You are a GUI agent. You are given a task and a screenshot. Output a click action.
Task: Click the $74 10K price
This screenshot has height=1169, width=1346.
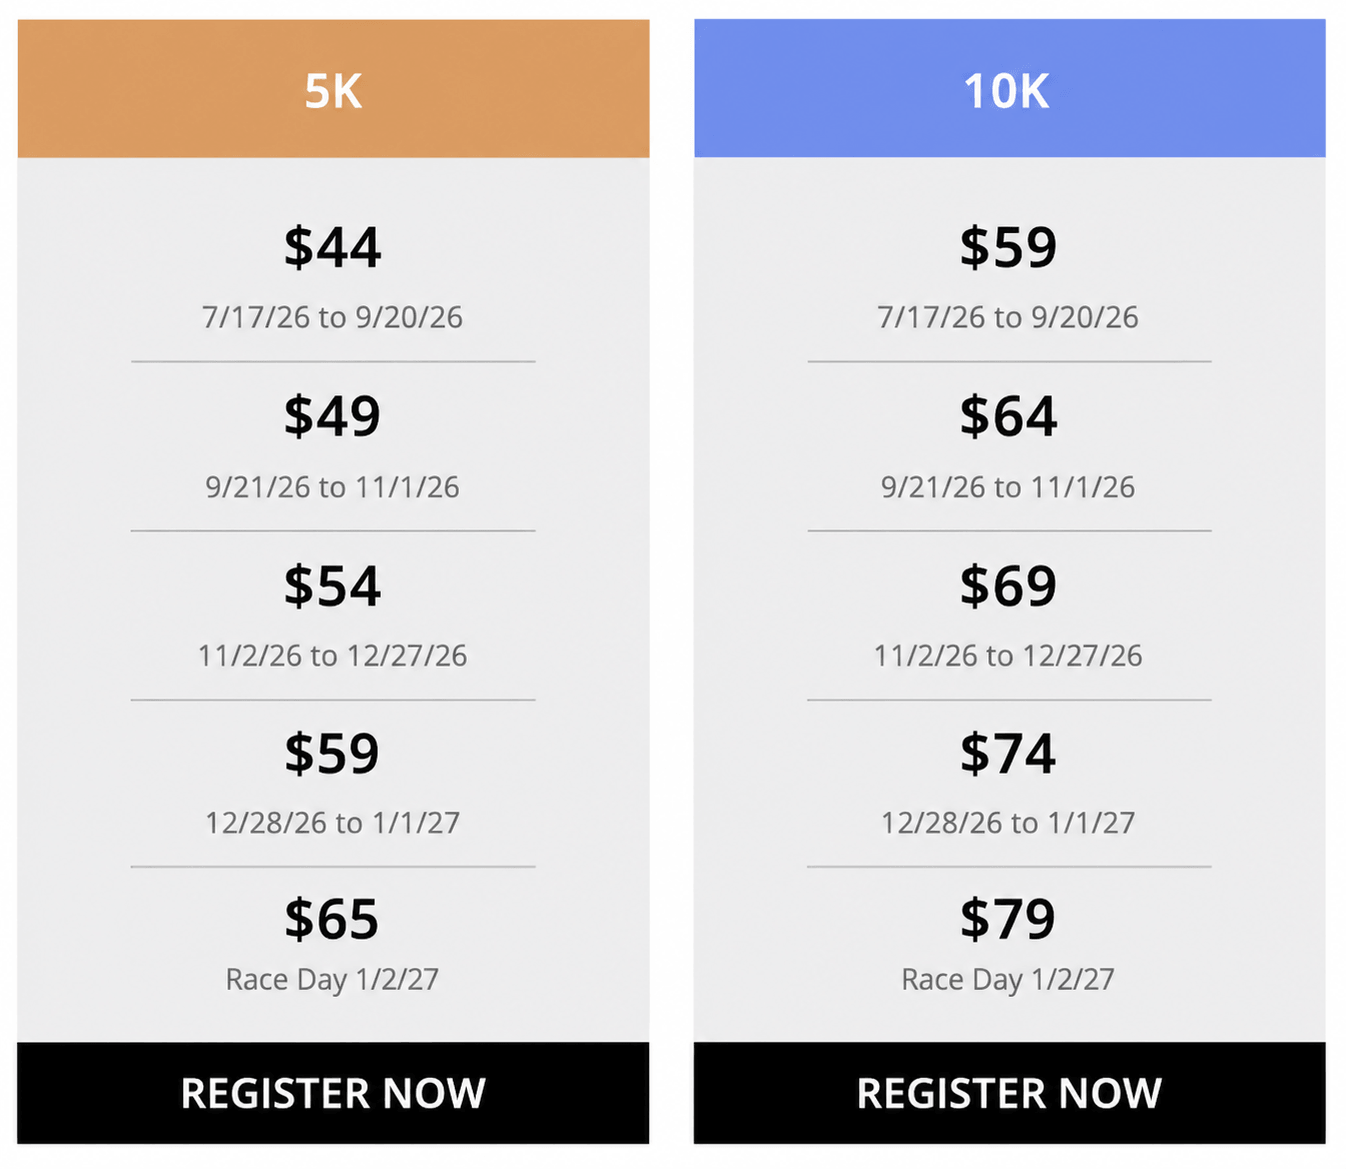(x=1009, y=753)
